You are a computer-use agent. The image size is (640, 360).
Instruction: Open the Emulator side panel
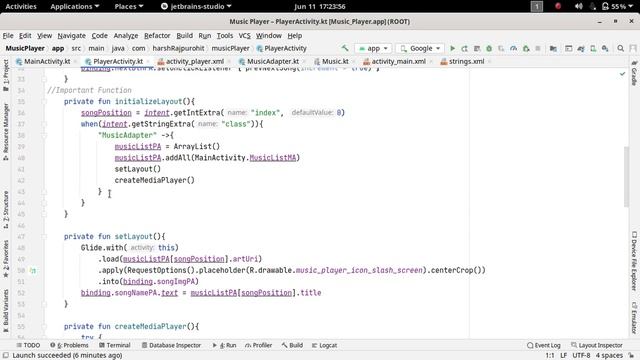click(634, 318)
